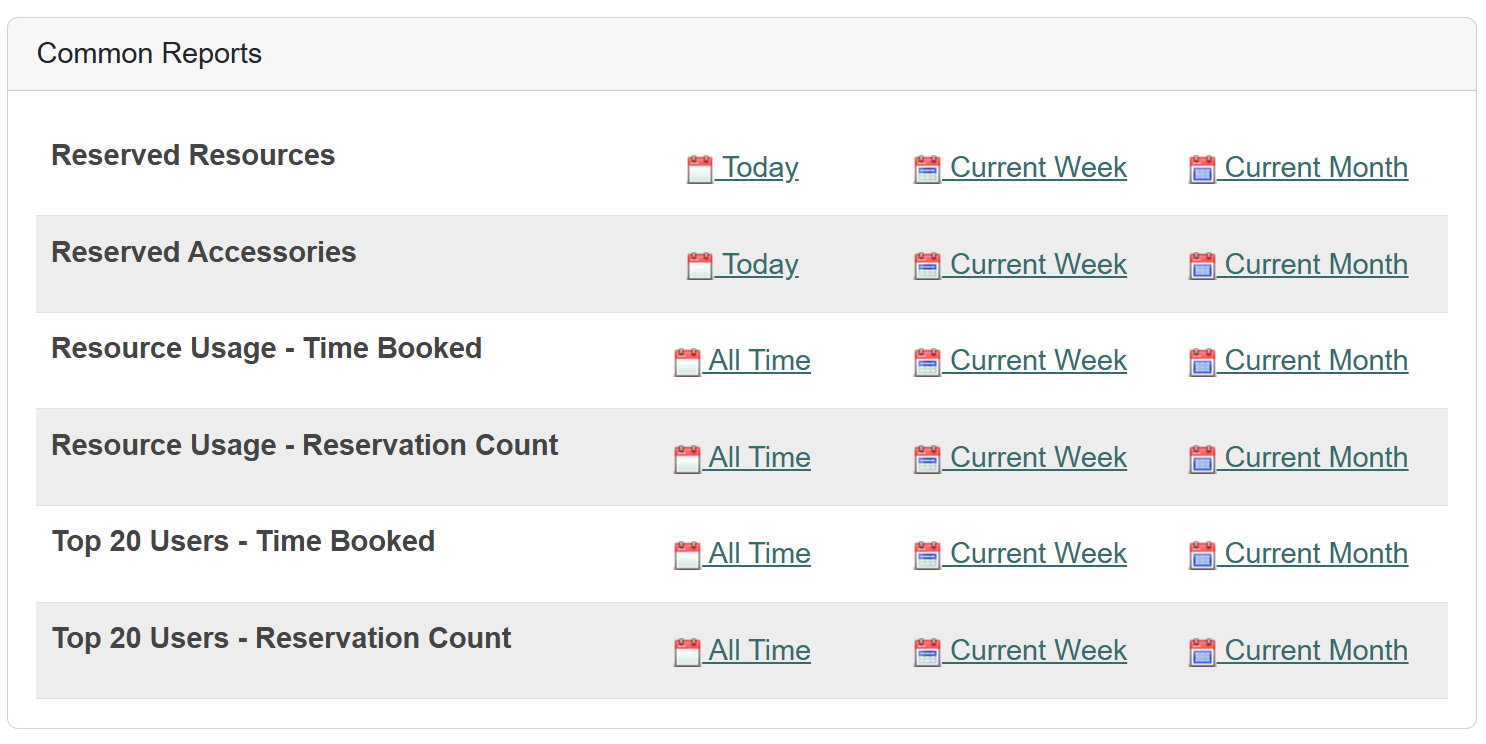
Task: View Current Week report for Top 20 Users - Reservation Count
Action: (x=1038, y=649)
